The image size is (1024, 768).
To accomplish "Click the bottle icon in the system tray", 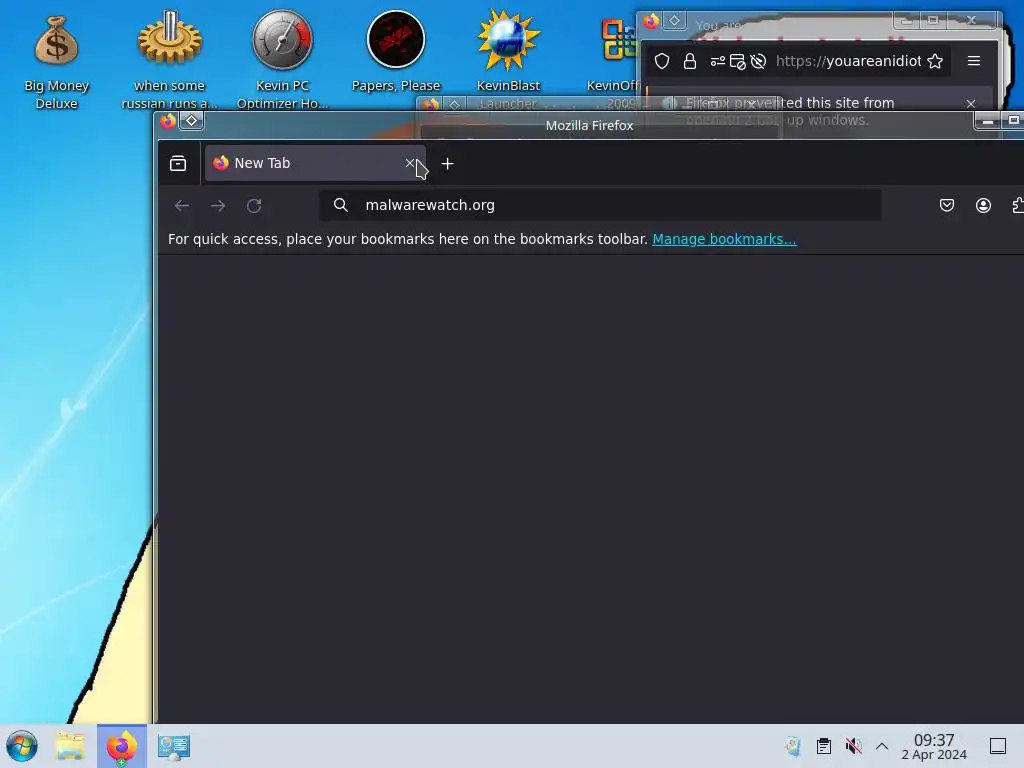I will (x=793, y=746).
